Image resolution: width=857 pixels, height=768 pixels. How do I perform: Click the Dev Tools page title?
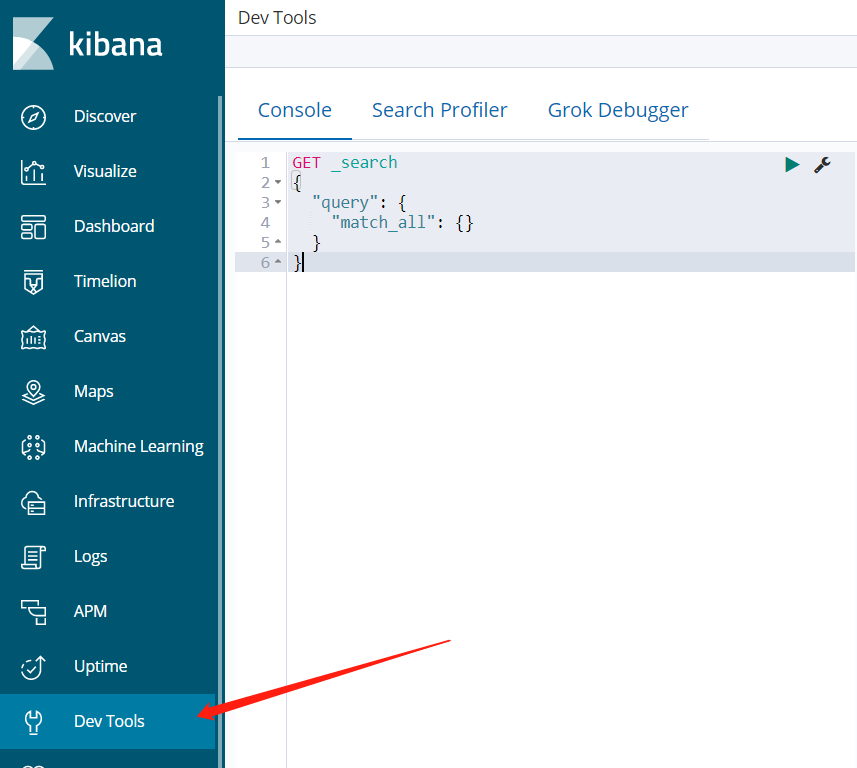click(x=277, y=18)
